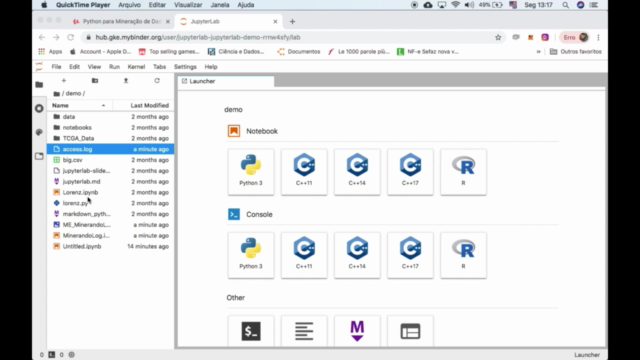This screenshot has height=360, width=640.
Task: Open the macOS Arquivo menu
Action: pyautogui.click(x=129, y=5)
